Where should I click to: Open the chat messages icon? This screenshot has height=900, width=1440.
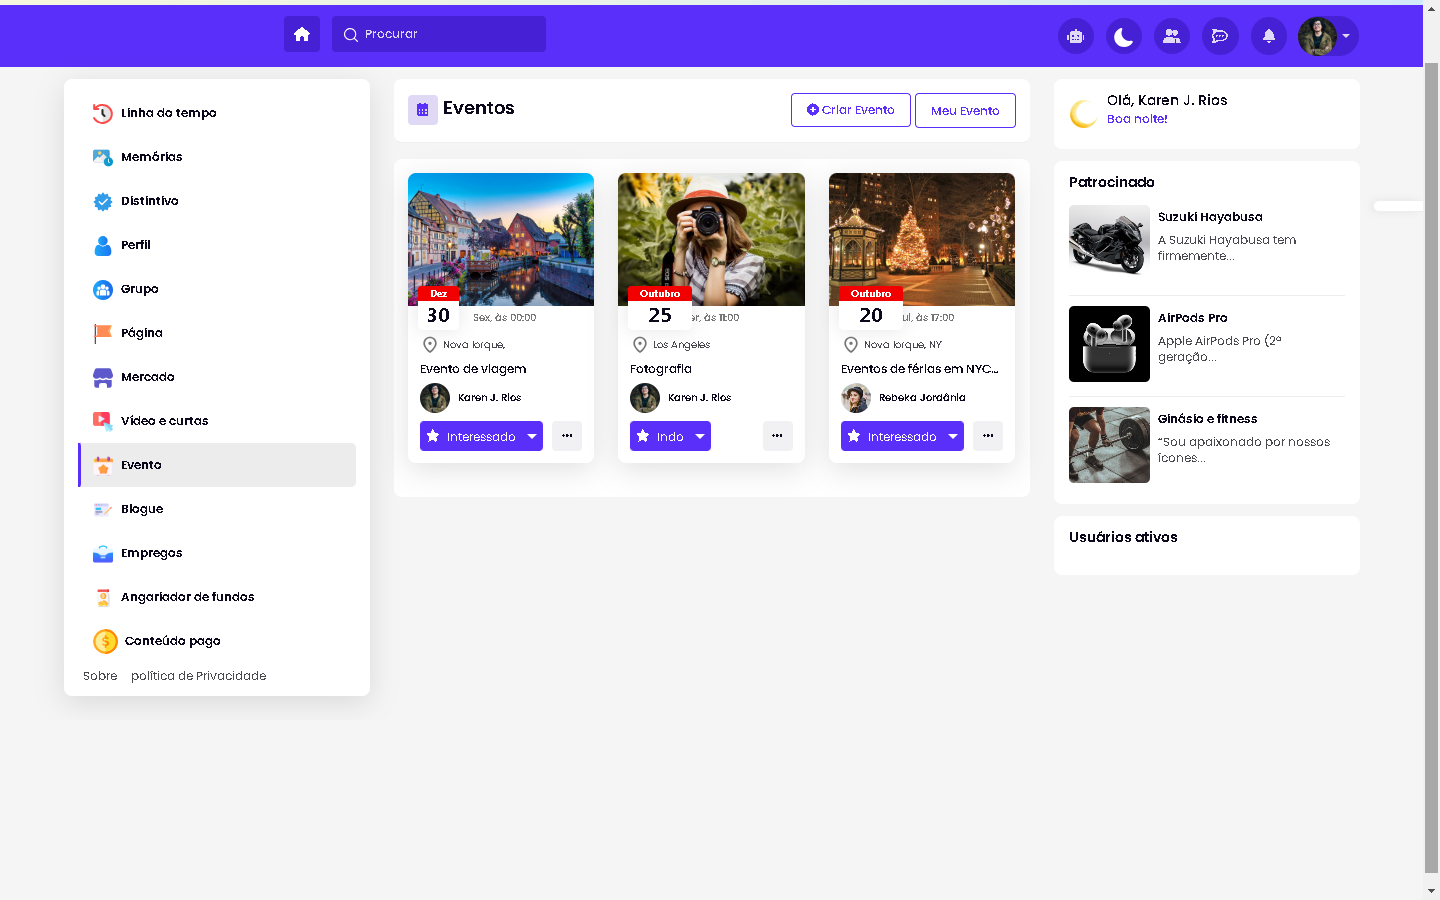tap(1219, 36)
